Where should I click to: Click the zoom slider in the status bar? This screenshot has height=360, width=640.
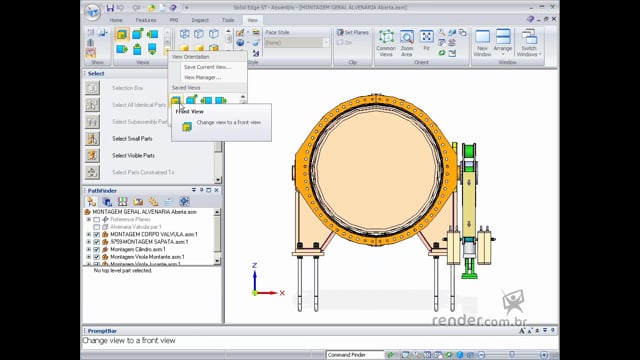pyautogui.click(x=512, y=355)
